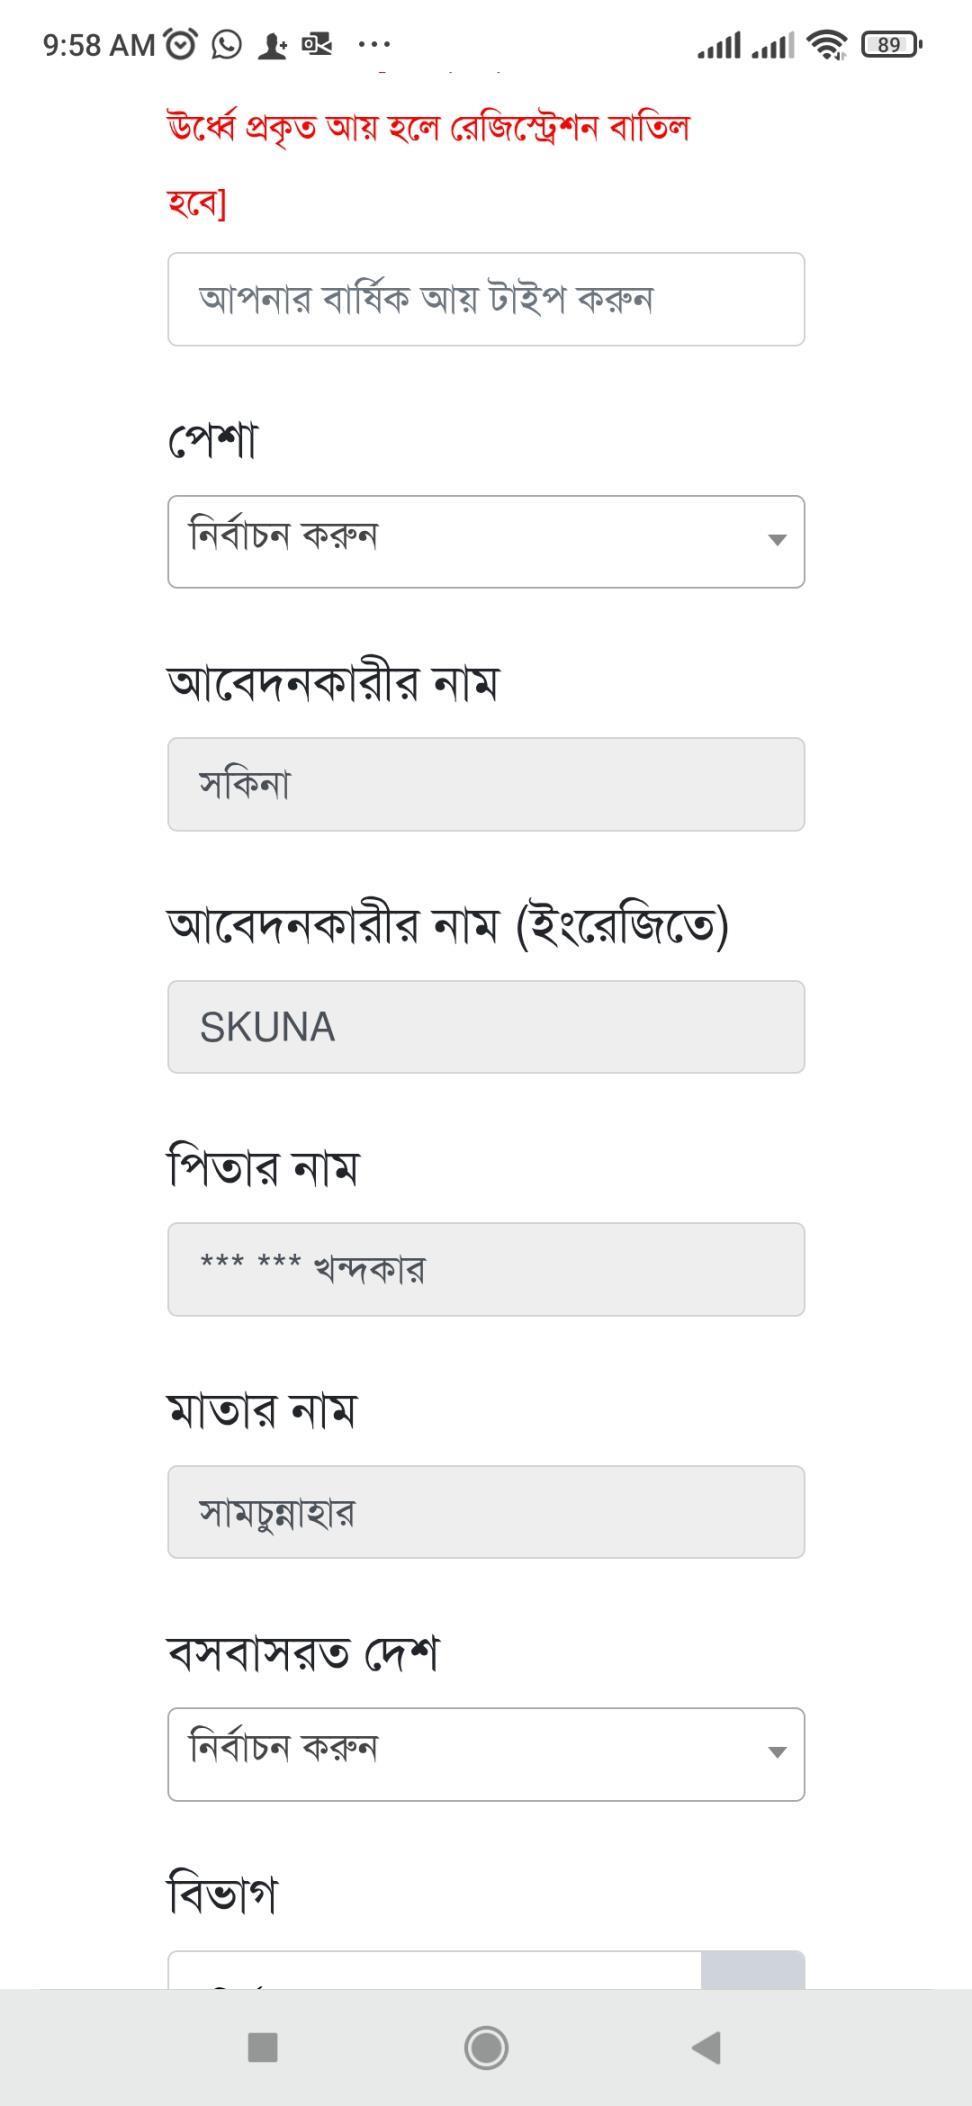The height and width of the screenshot is (2106, 972).
Task: Click the dropdown arrow in পেশা field
Action: [x=776, y=540]
